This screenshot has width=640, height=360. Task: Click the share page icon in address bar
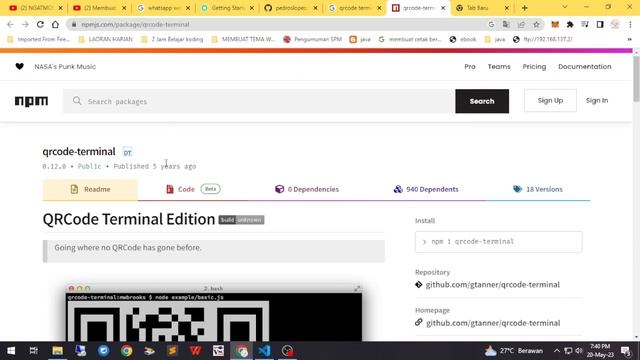521,24
